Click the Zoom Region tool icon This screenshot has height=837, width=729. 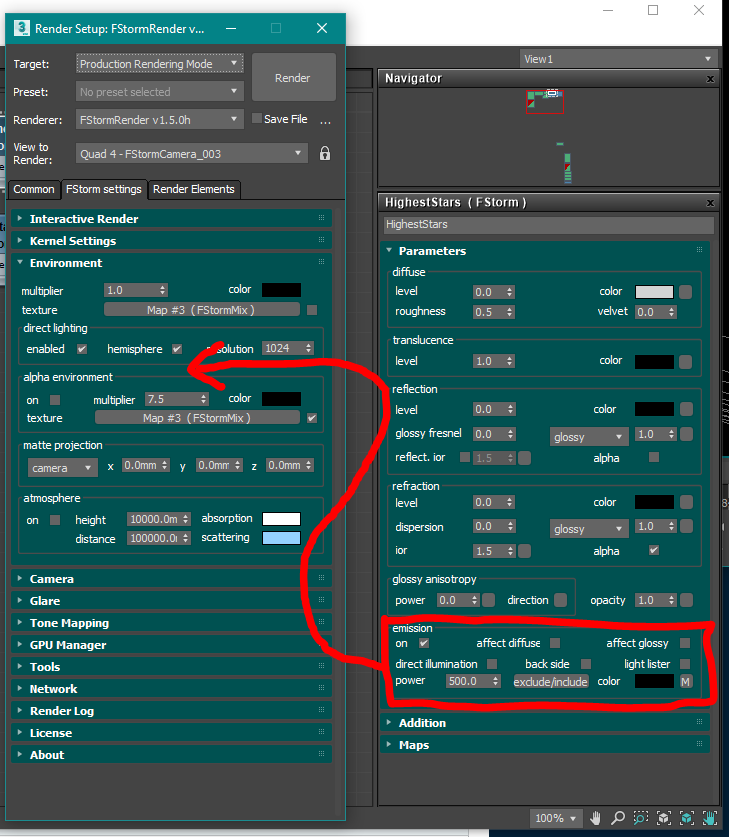tap(640, 817)
